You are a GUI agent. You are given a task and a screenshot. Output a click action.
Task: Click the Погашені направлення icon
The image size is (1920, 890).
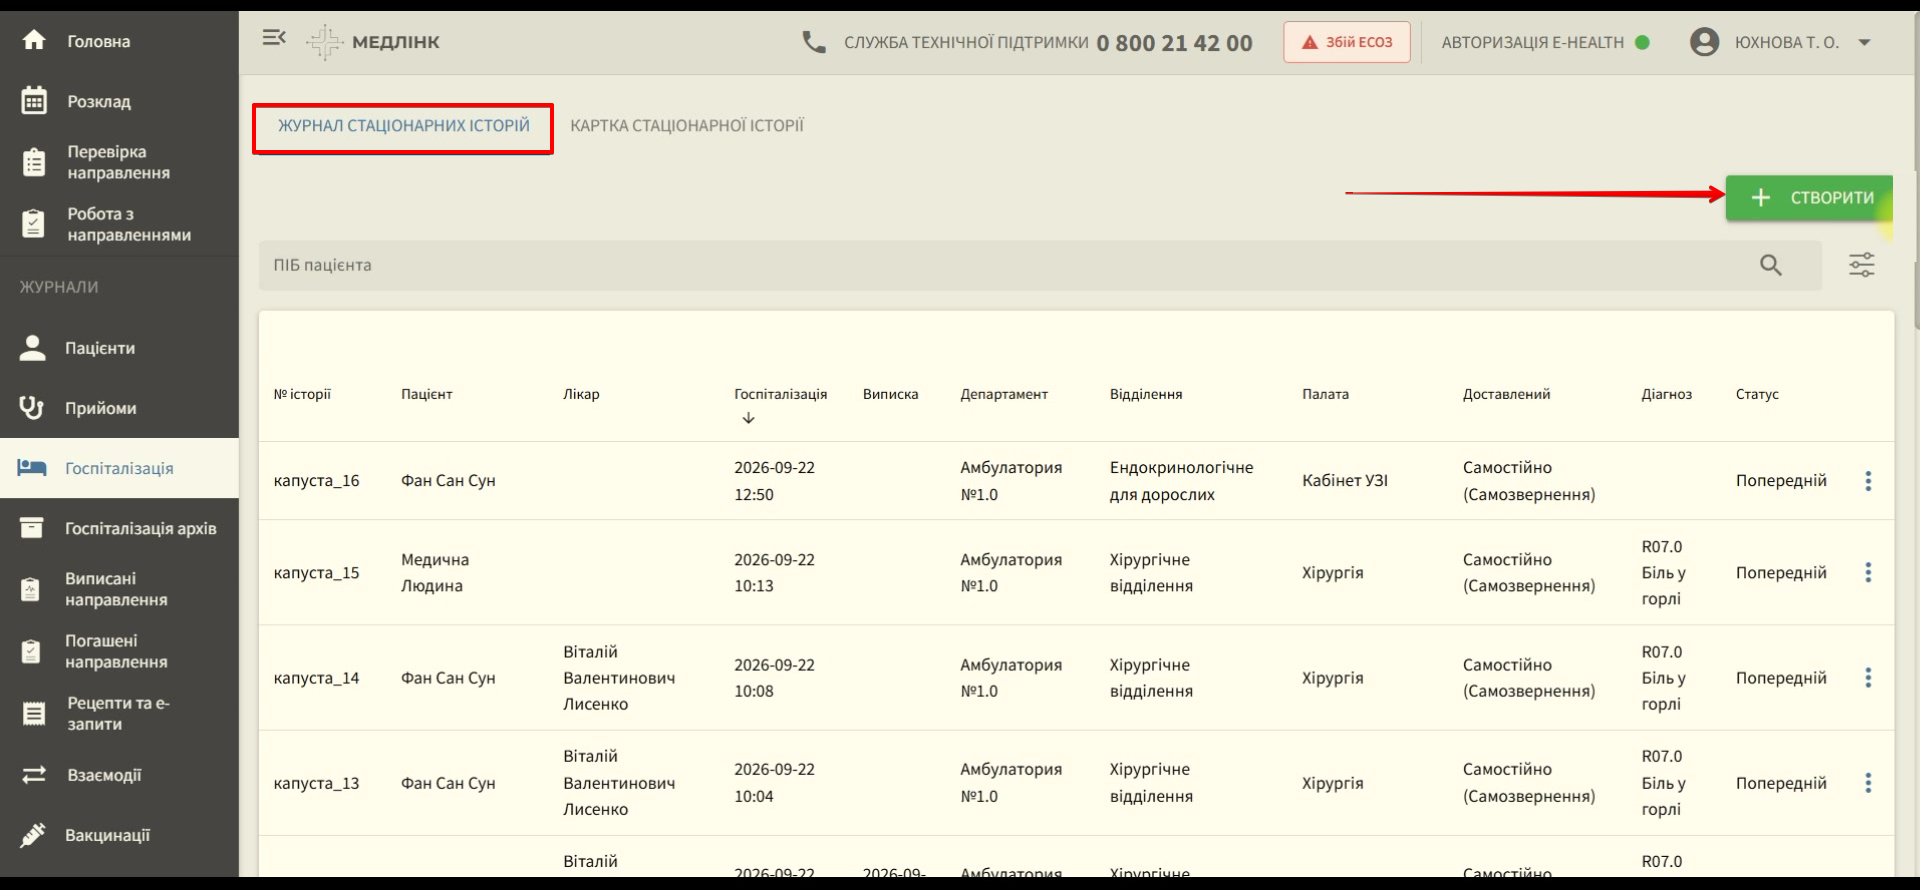[31, 652]
